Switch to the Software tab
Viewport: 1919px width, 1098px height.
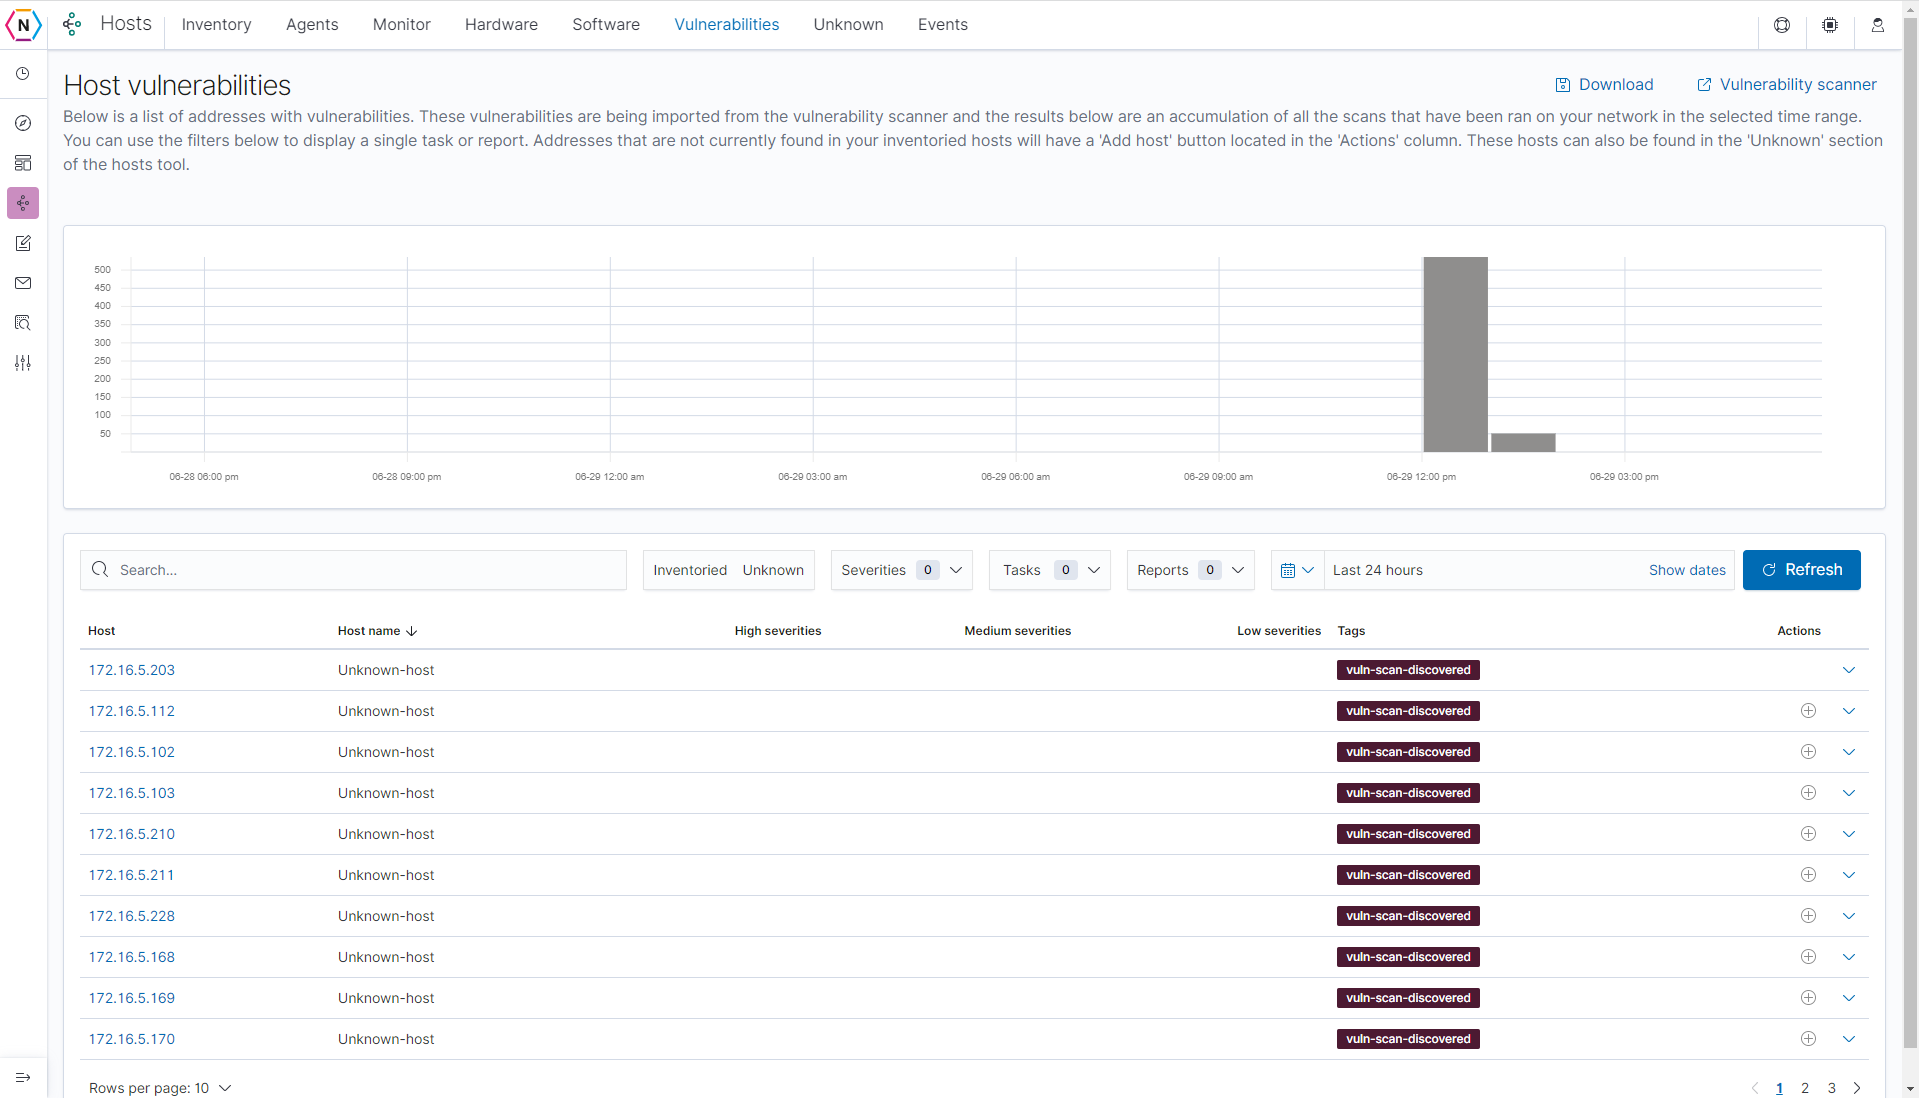click(606, 25)
